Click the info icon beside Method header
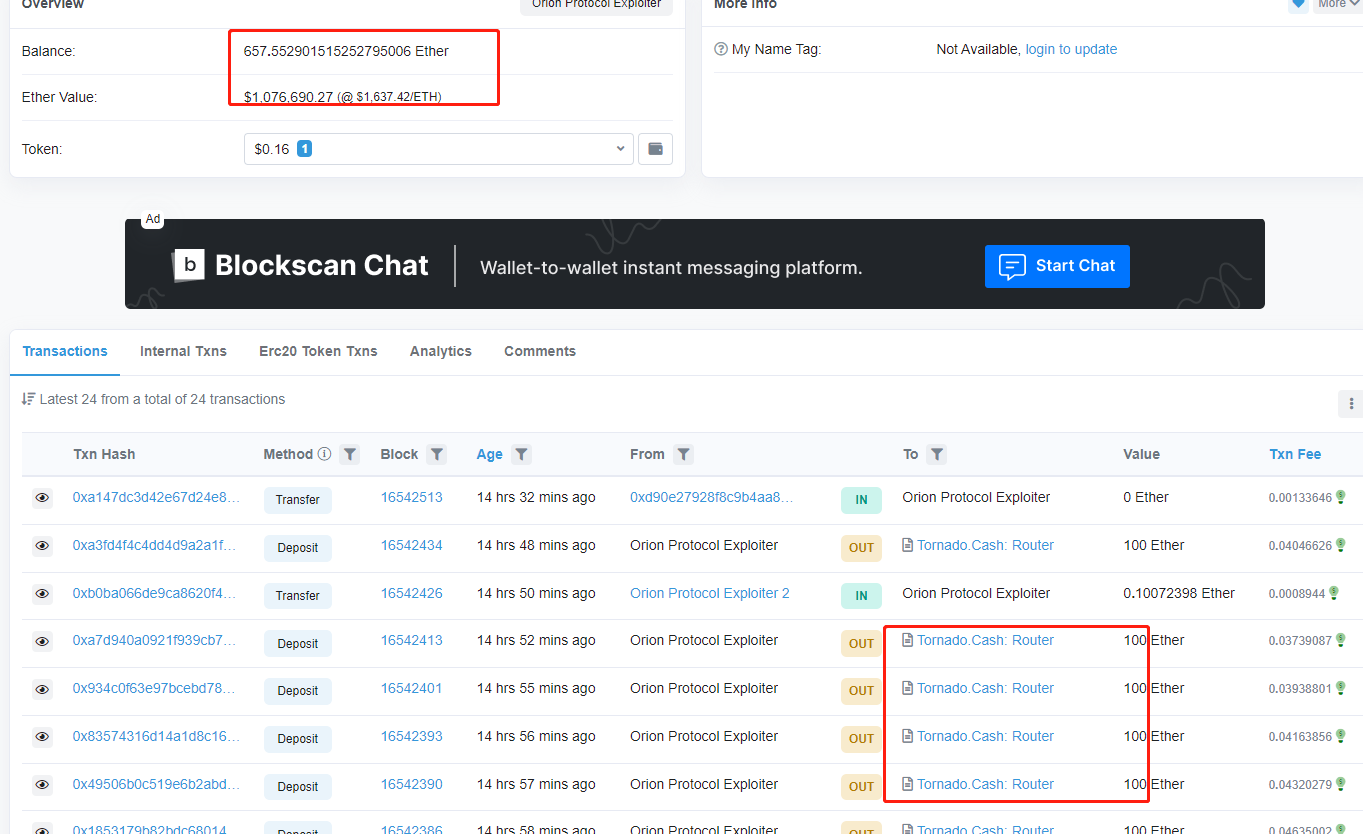Image resolution: width=1363 pixels, height=834 pixels. click(x=324, y=454)
